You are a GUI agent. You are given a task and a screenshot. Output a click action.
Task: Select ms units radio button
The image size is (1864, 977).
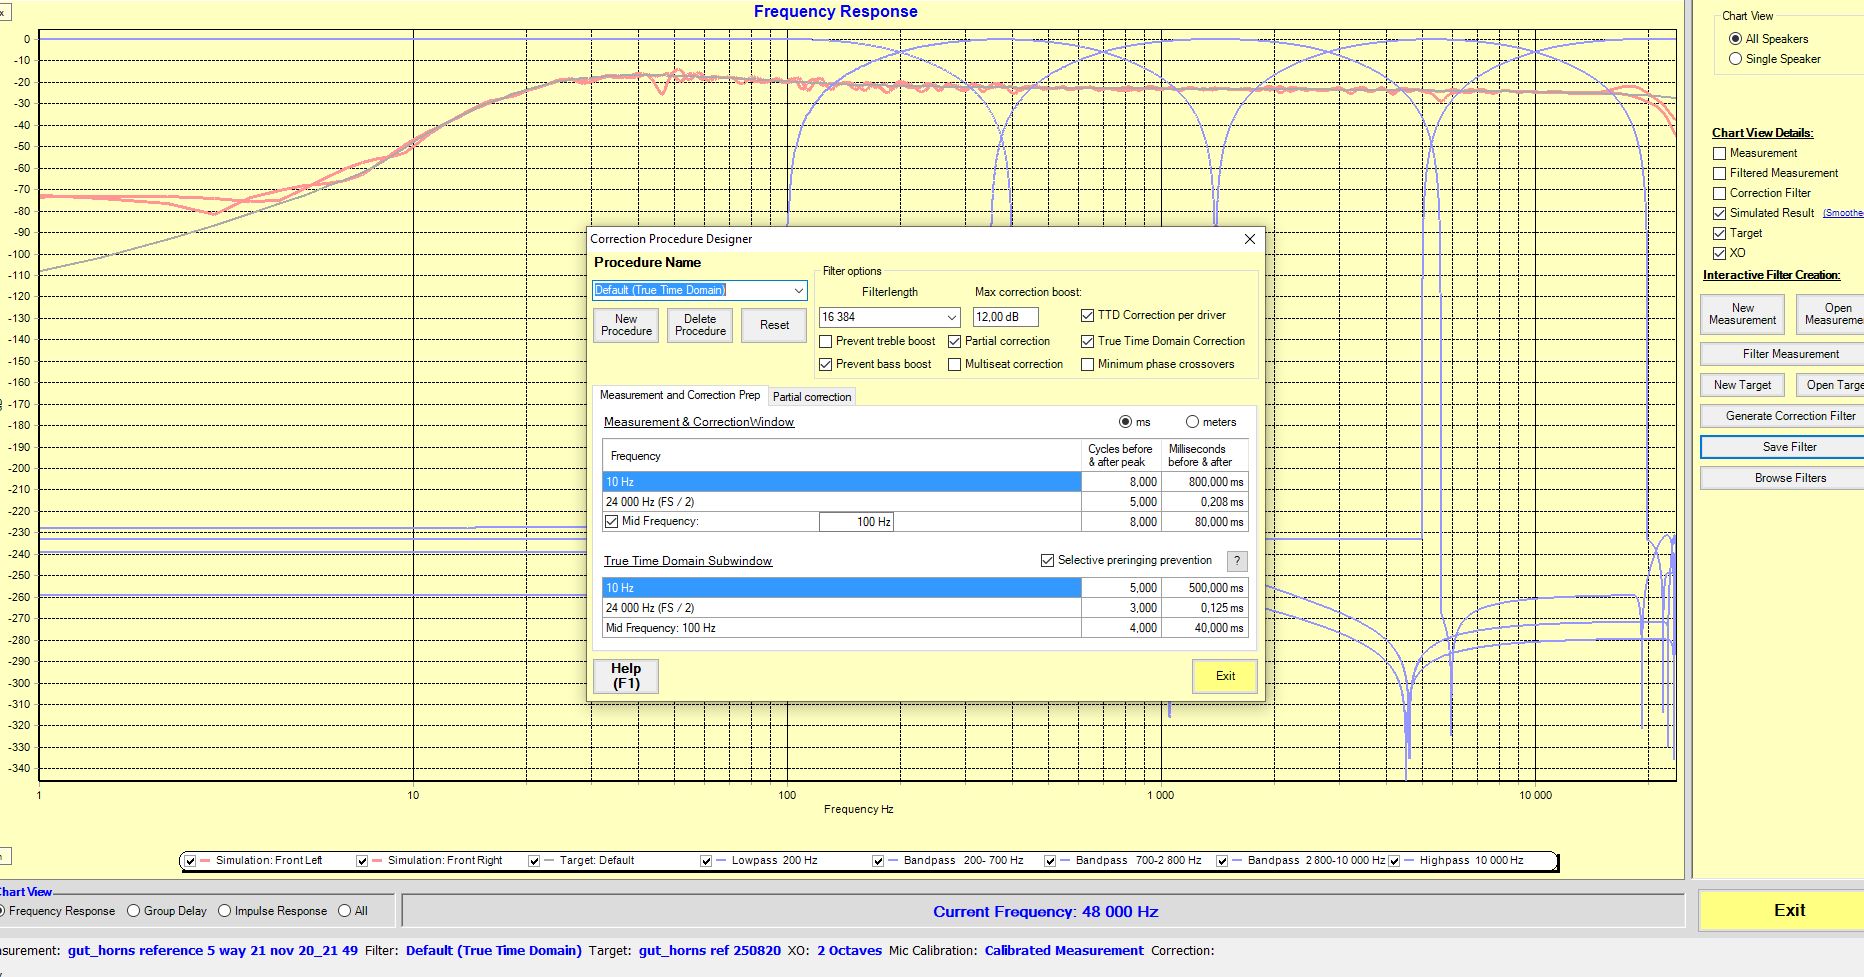coord(1126,422)
